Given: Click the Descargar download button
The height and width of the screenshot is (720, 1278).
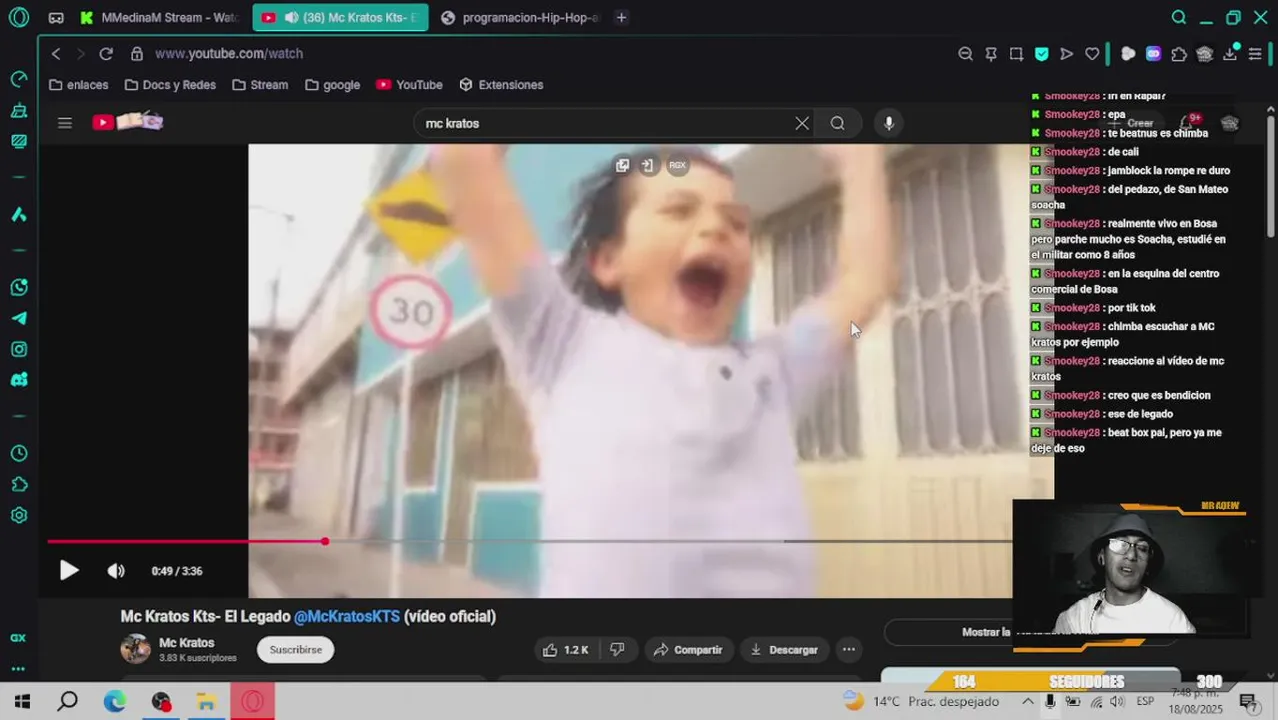Looking at the screenshot, I should [x=784, y=650].
